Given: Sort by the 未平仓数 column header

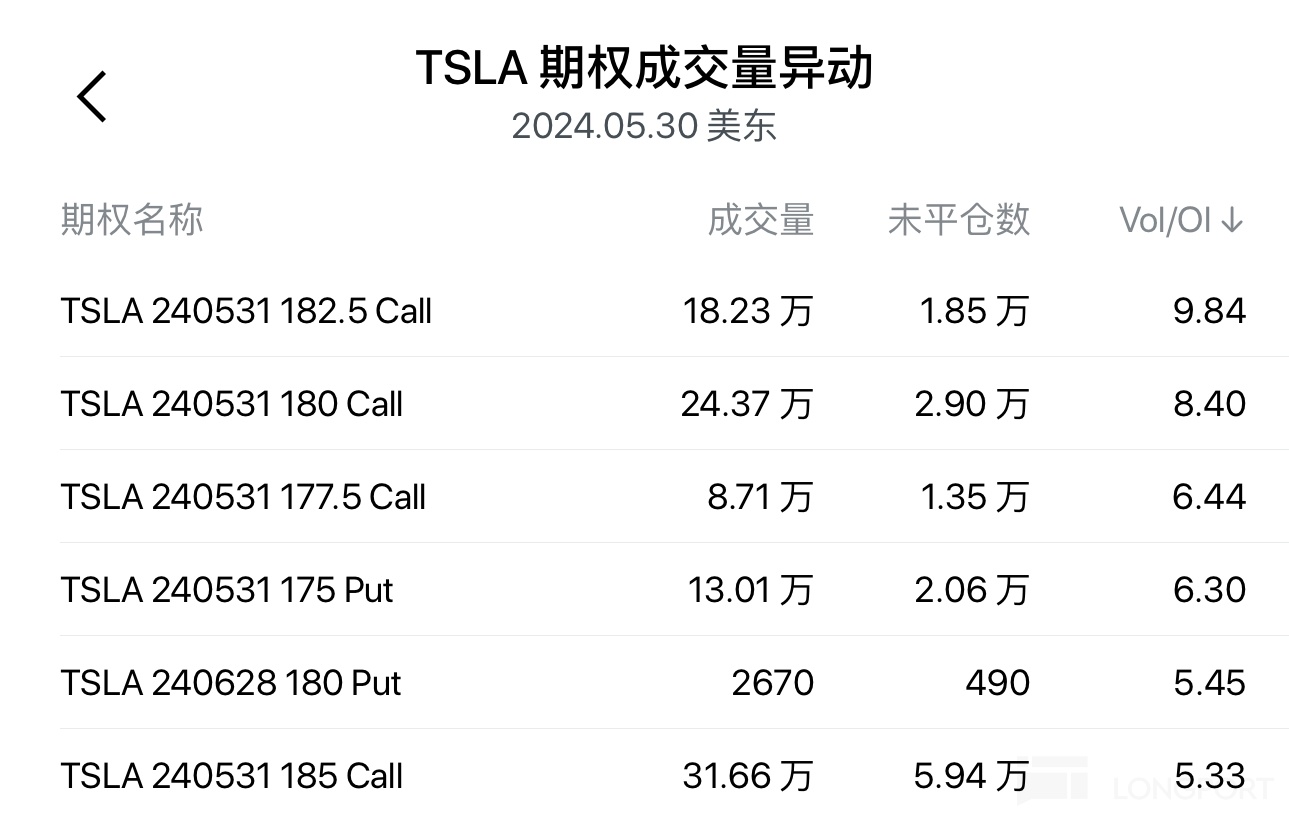Looking at the screenshot, I should (x=958, y=220).
